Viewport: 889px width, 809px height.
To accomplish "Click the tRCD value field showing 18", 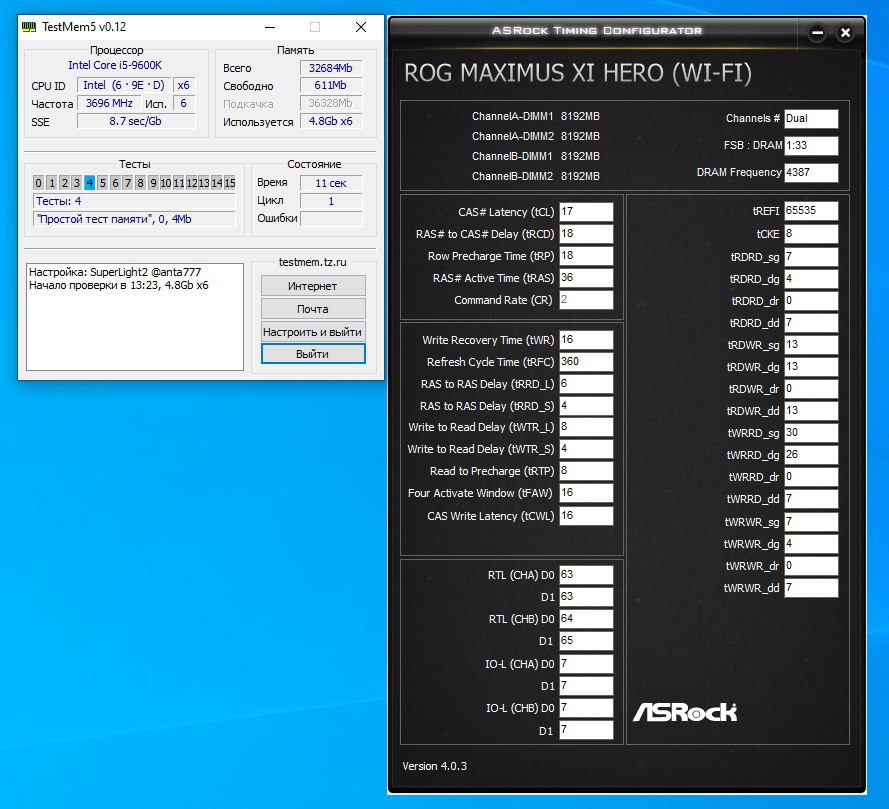I will [x=586, y=234].
